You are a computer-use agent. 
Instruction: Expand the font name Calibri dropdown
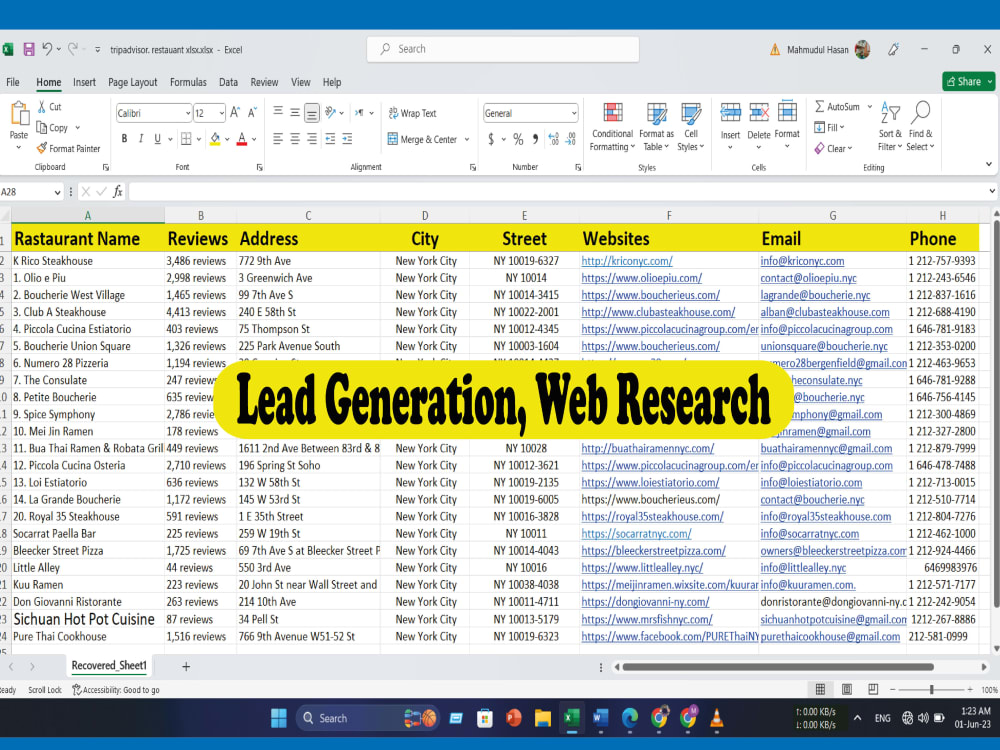(188, 114)
